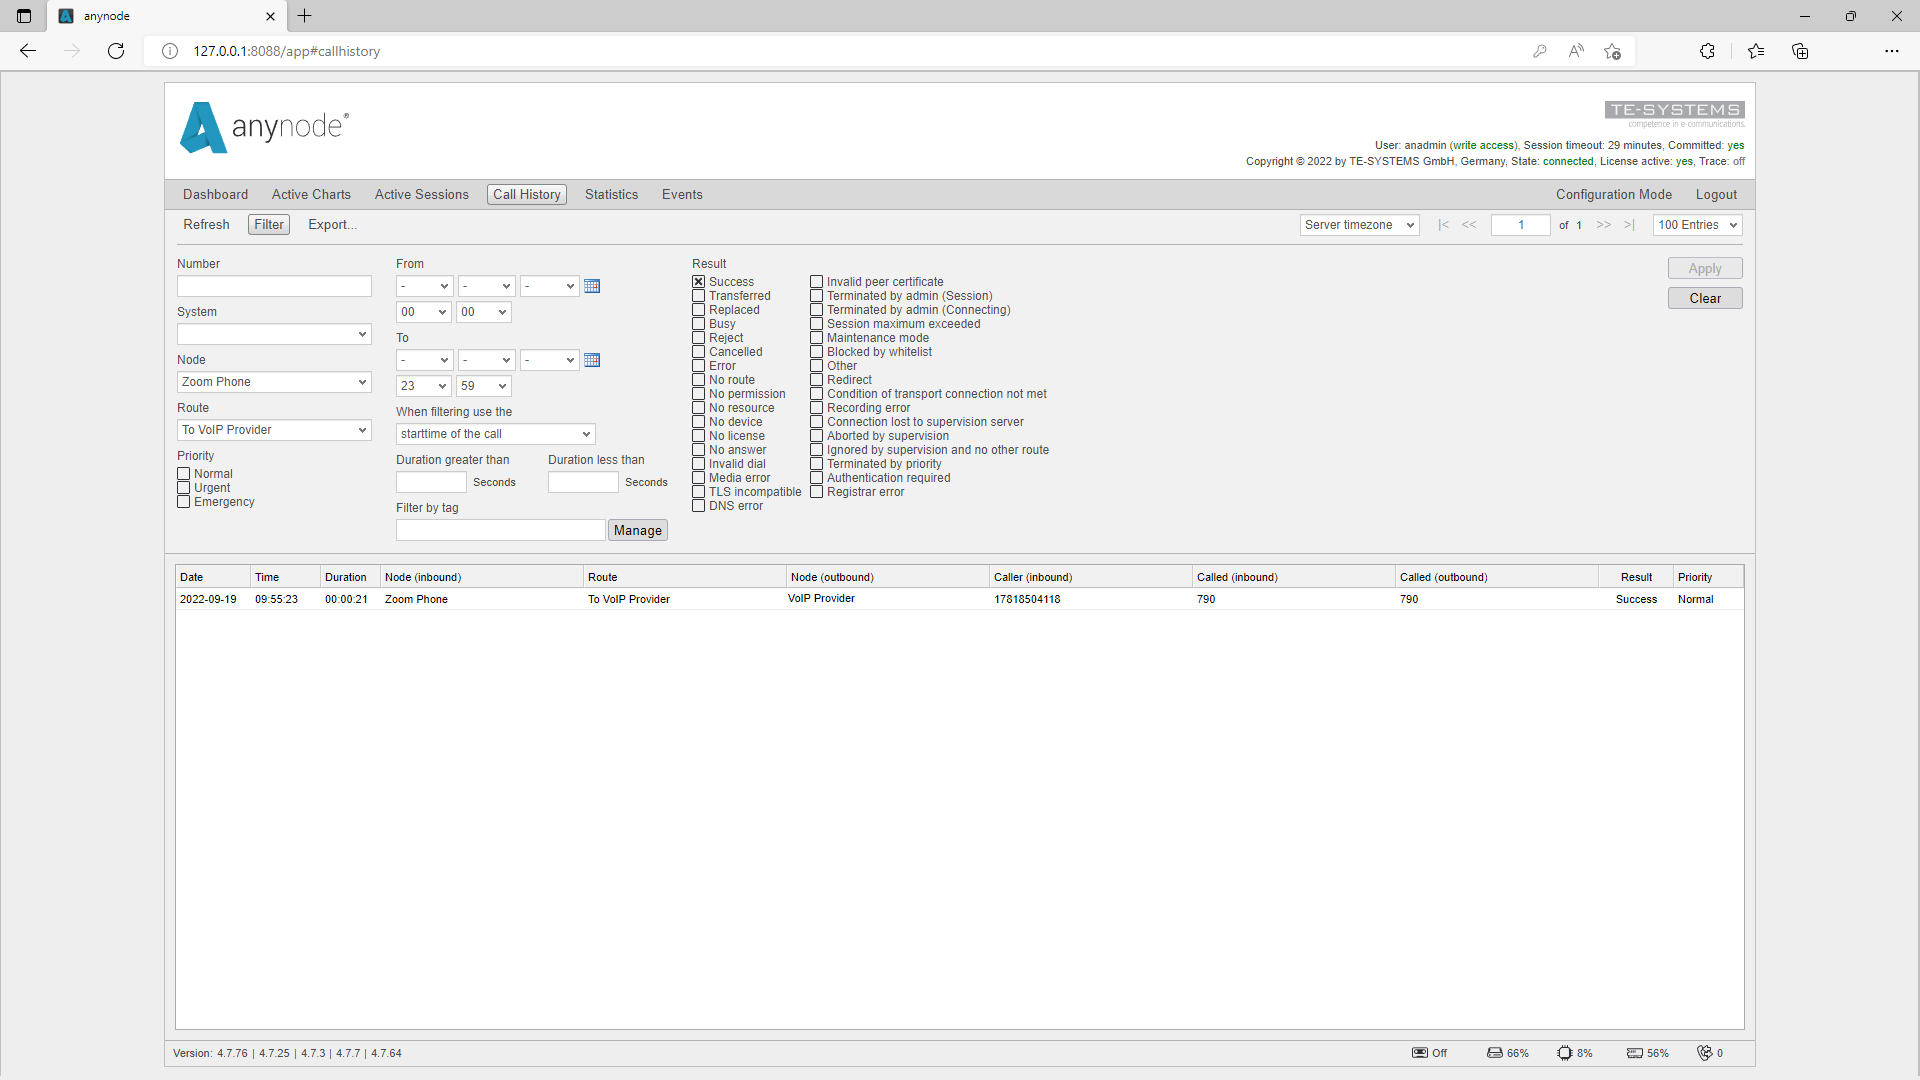Click caller number 17818504118 in table
Viewport: 1920px width, 1080px height.
click(1027, 600)
